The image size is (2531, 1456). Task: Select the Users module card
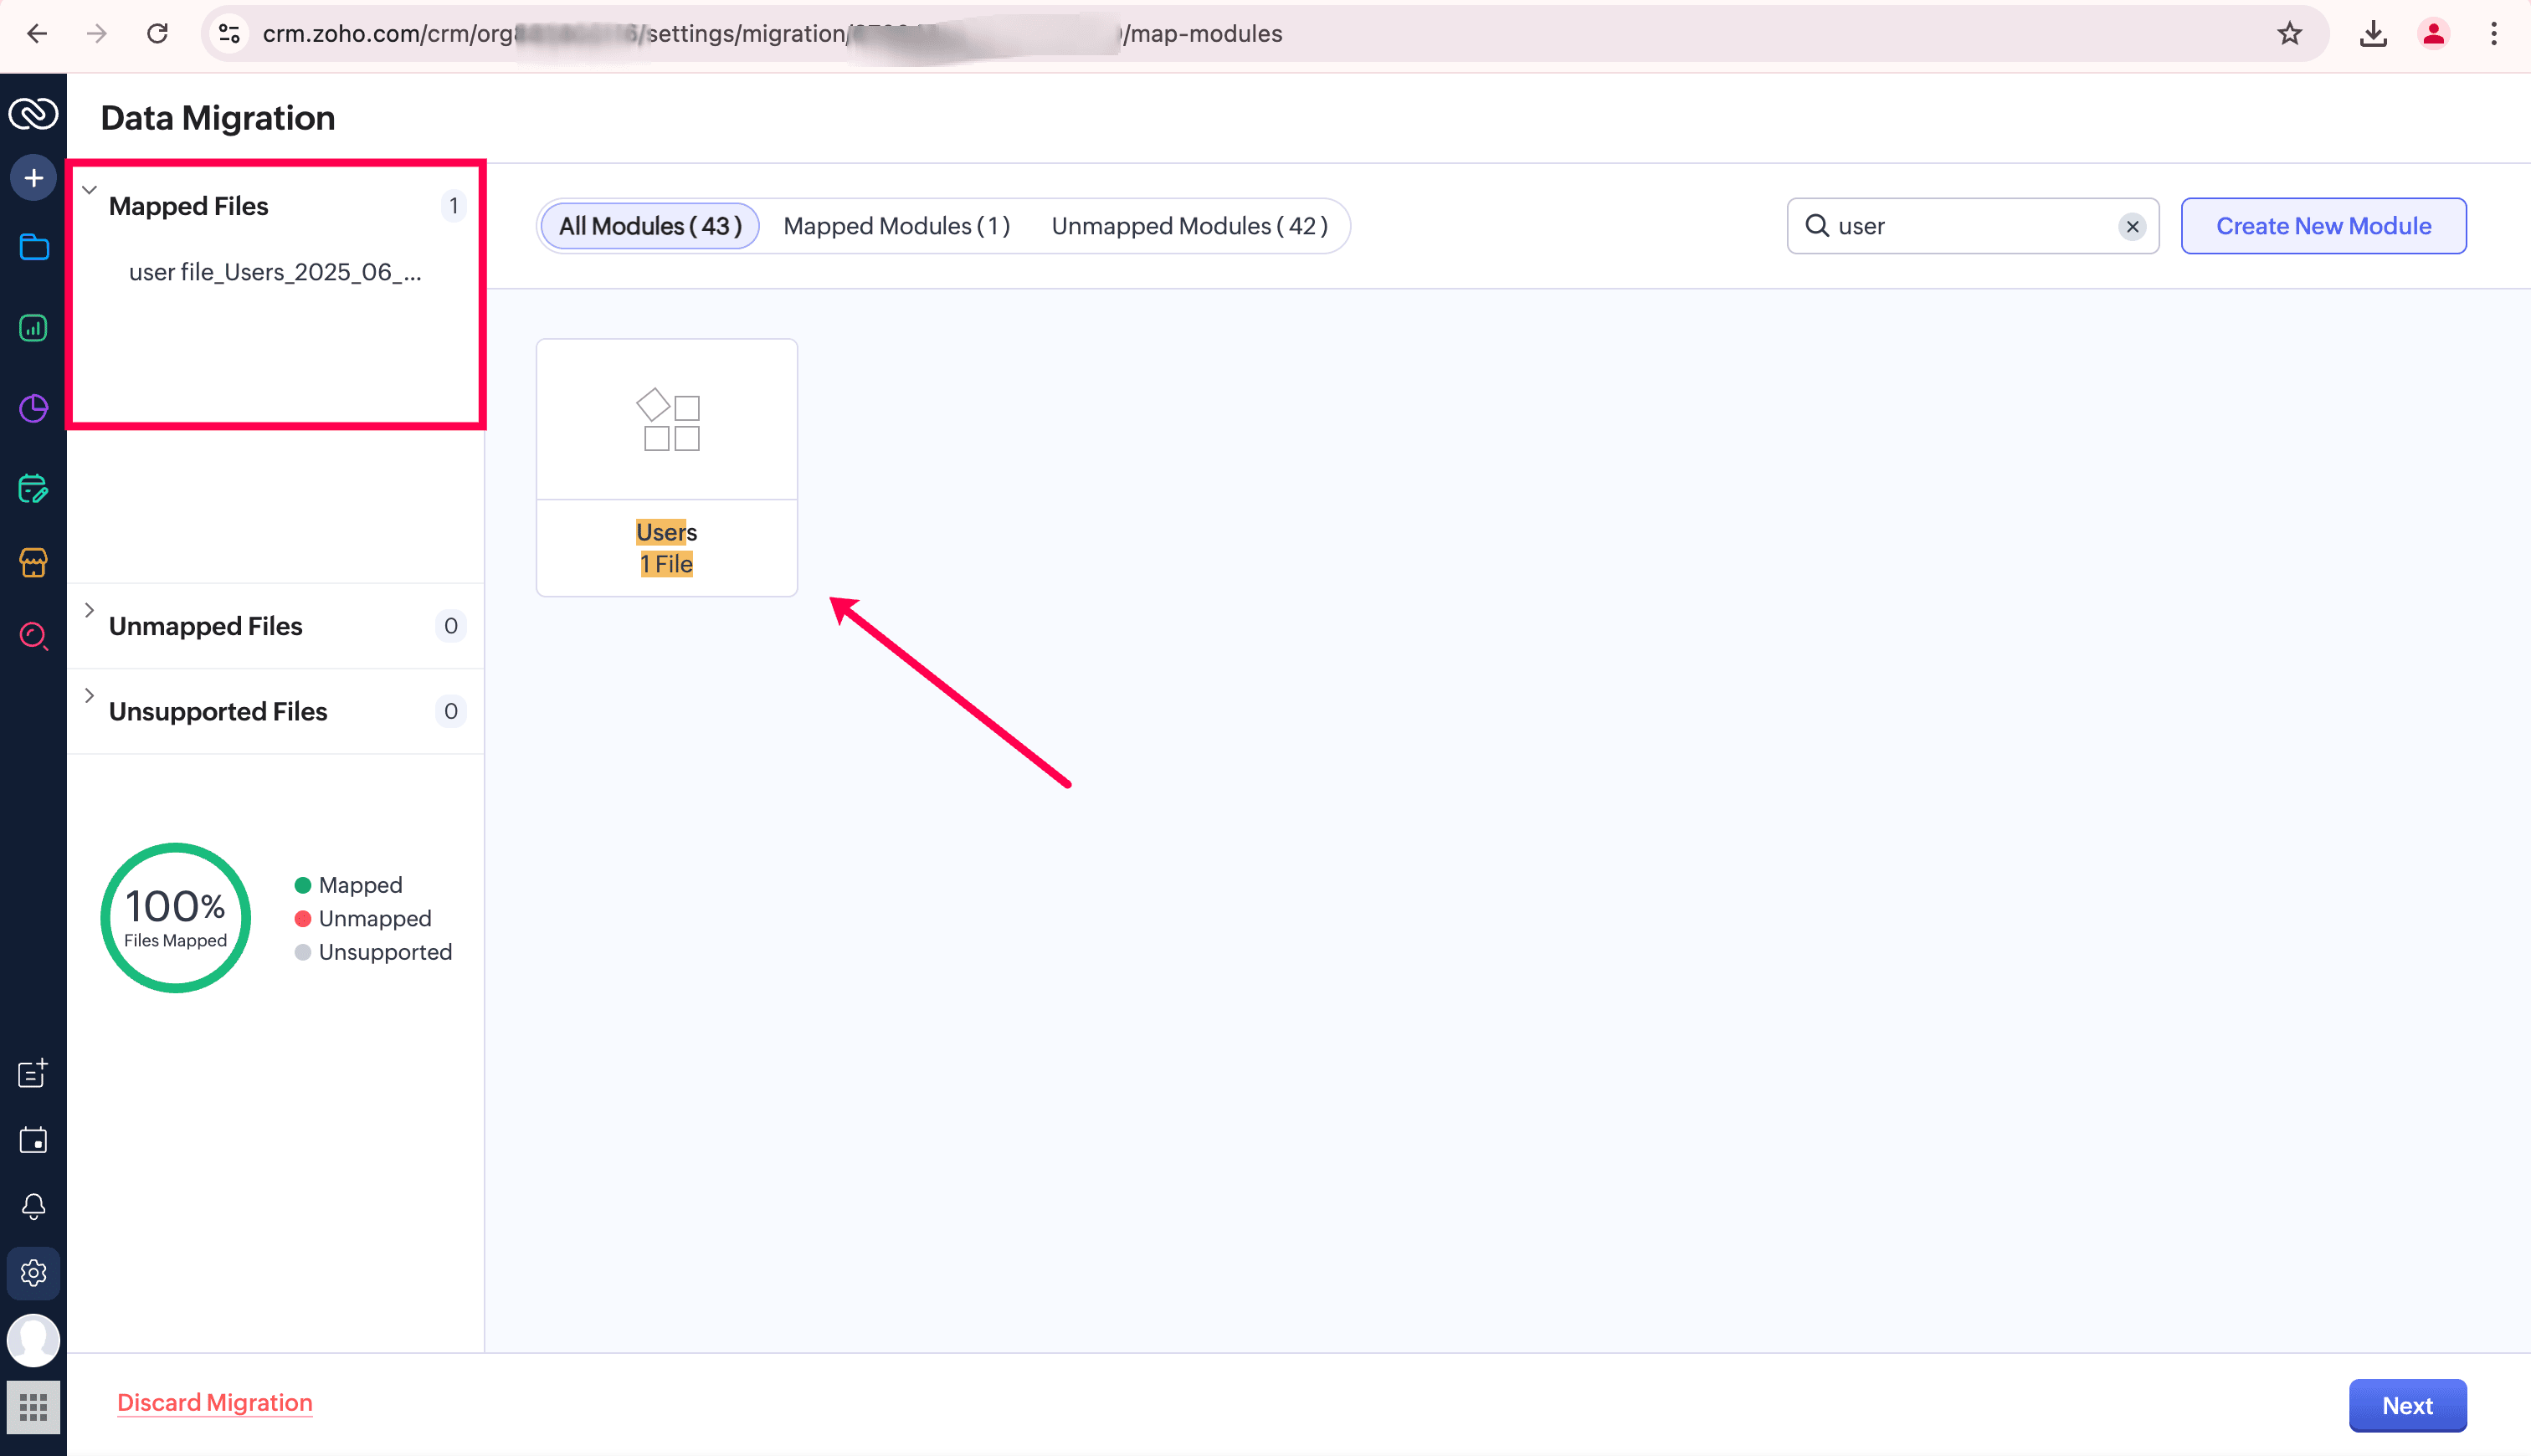(666, 468)
